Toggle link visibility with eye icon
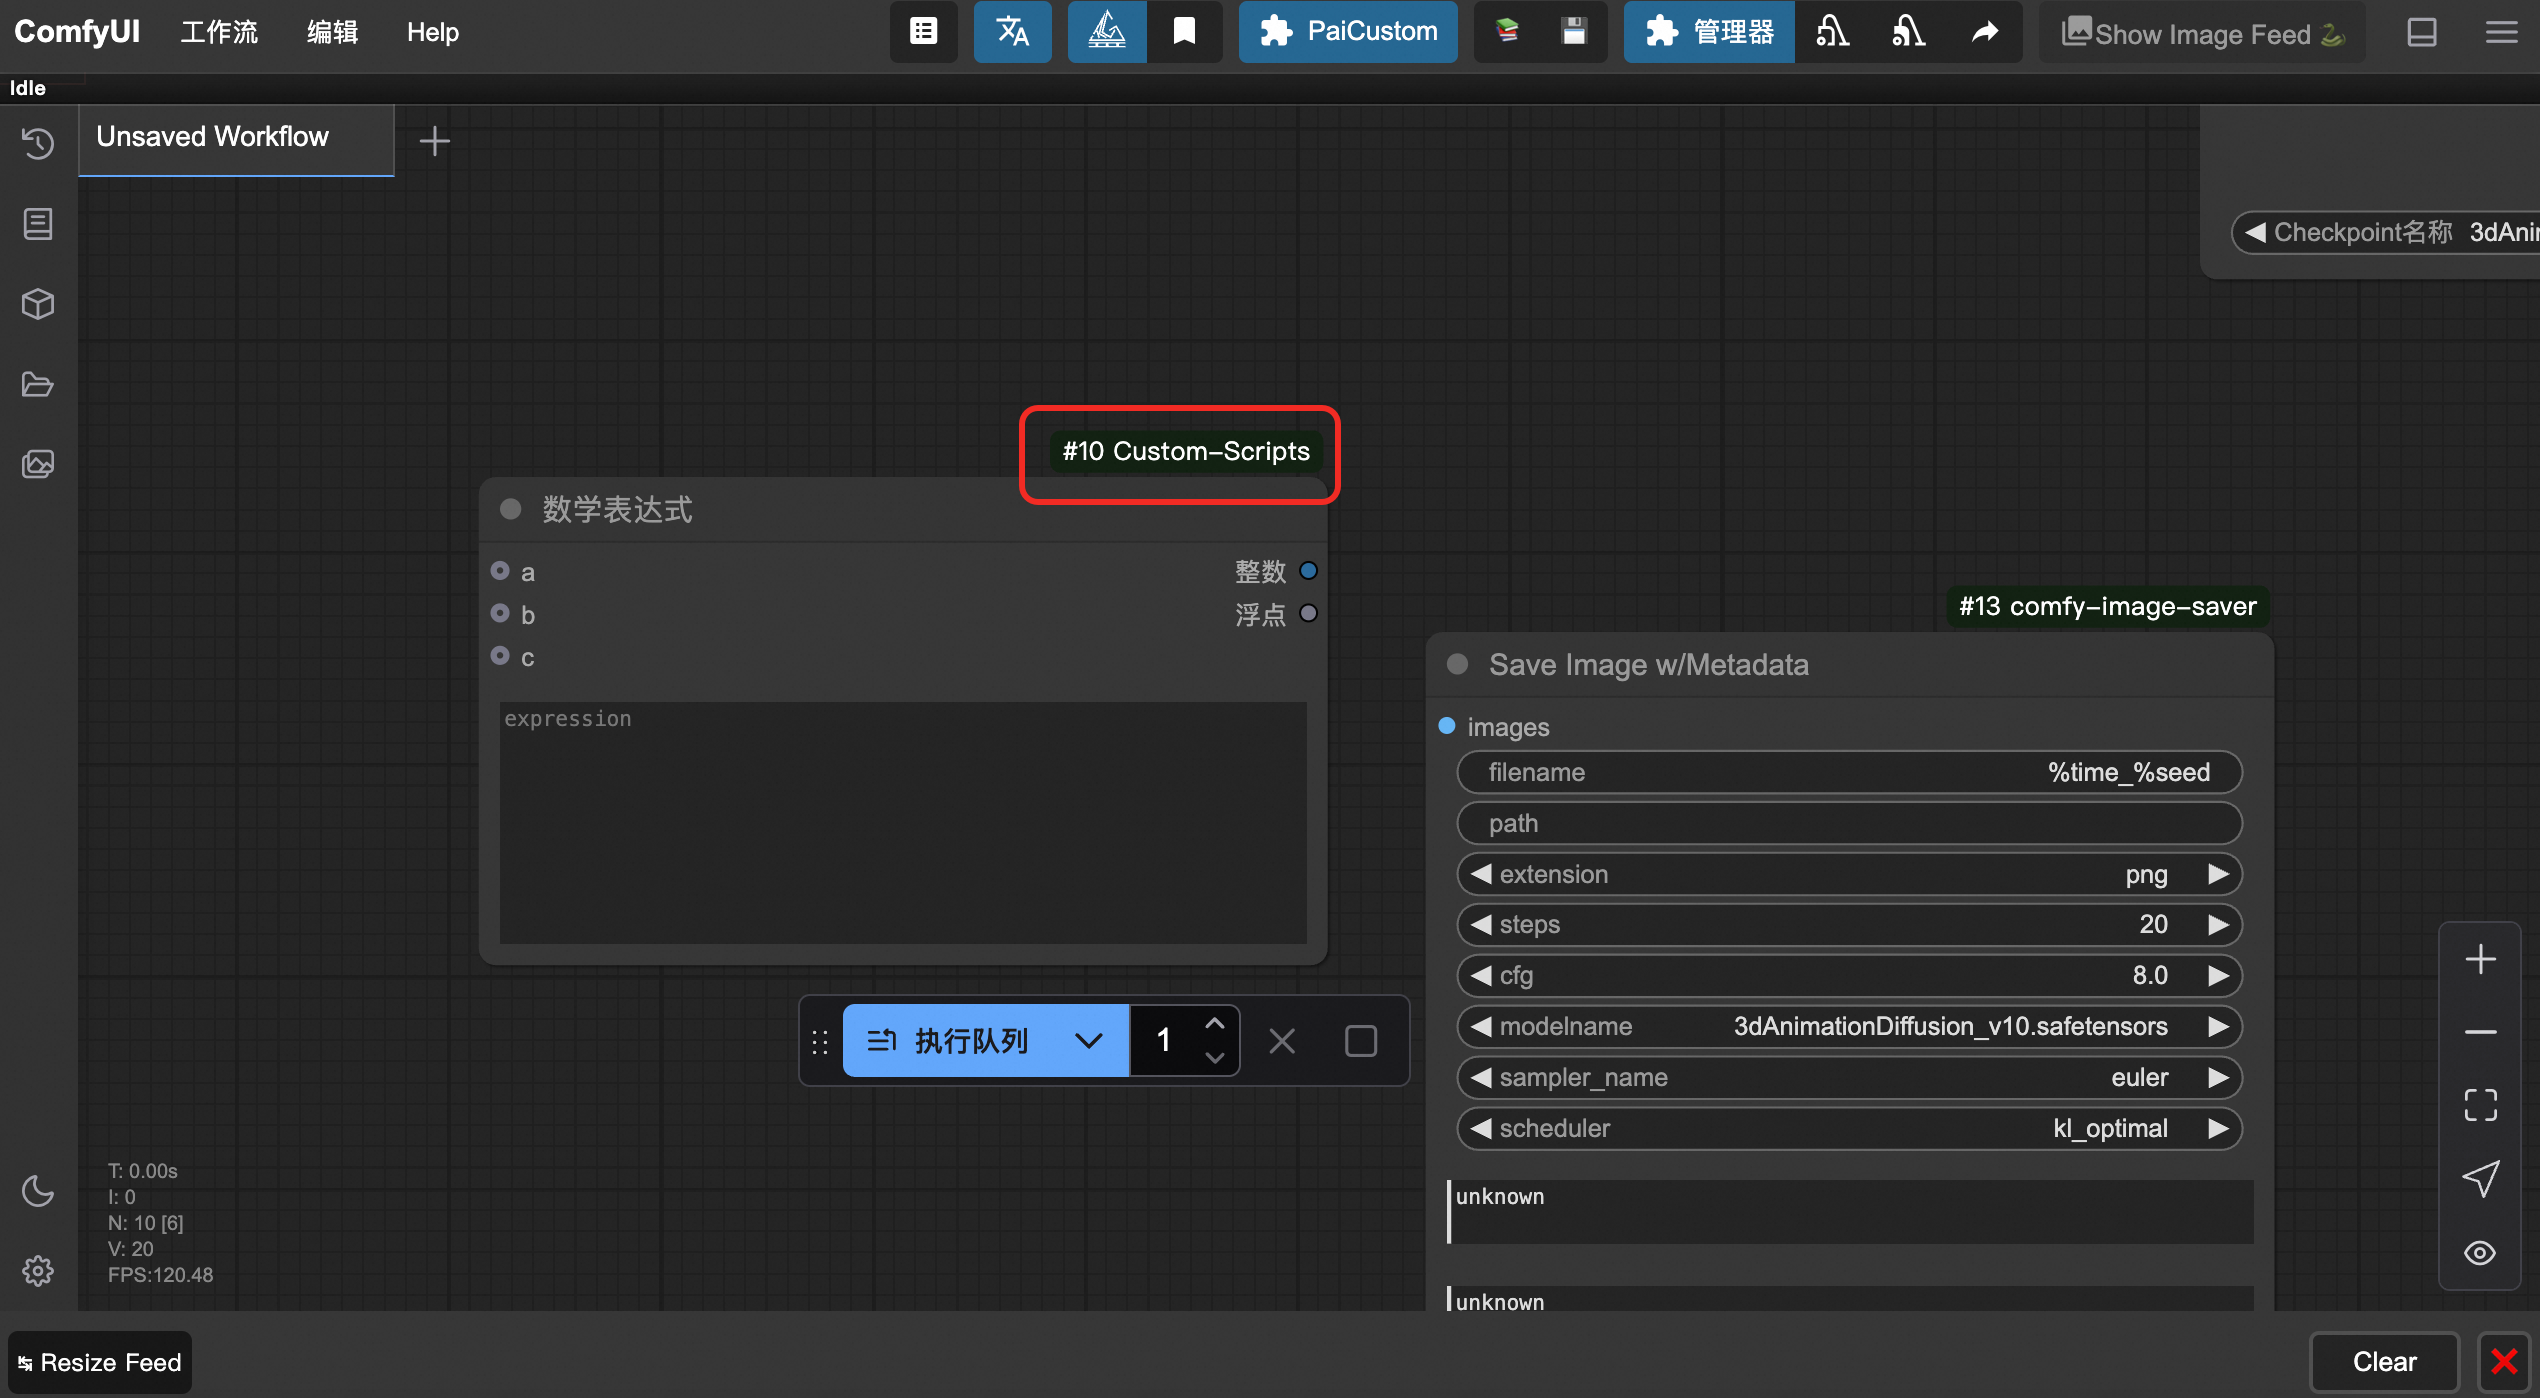The height and width of the screenshot is (1398, 2540). point(2480,1253)
